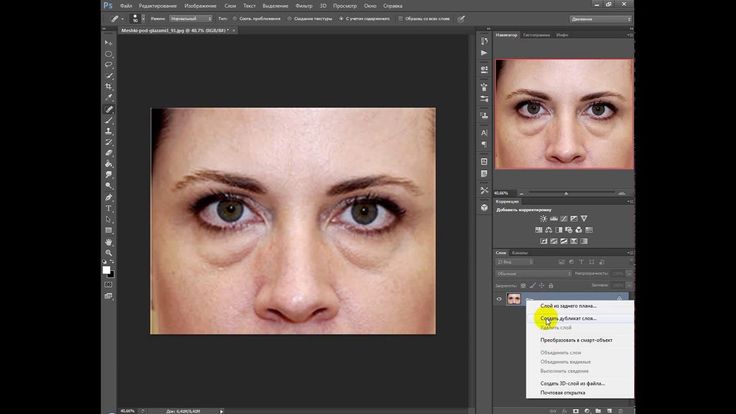Add a Levels adjustment
736x414 pixels.
tap(554, 219)
